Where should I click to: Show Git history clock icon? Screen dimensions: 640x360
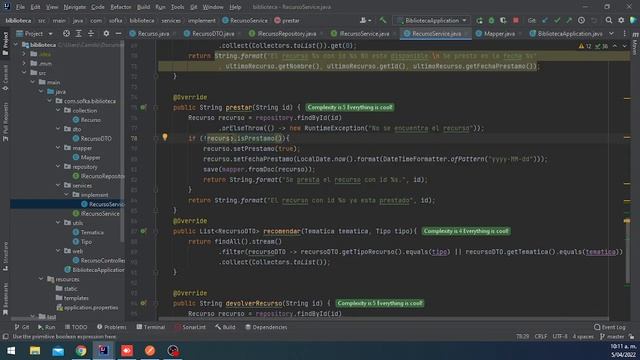581,20
